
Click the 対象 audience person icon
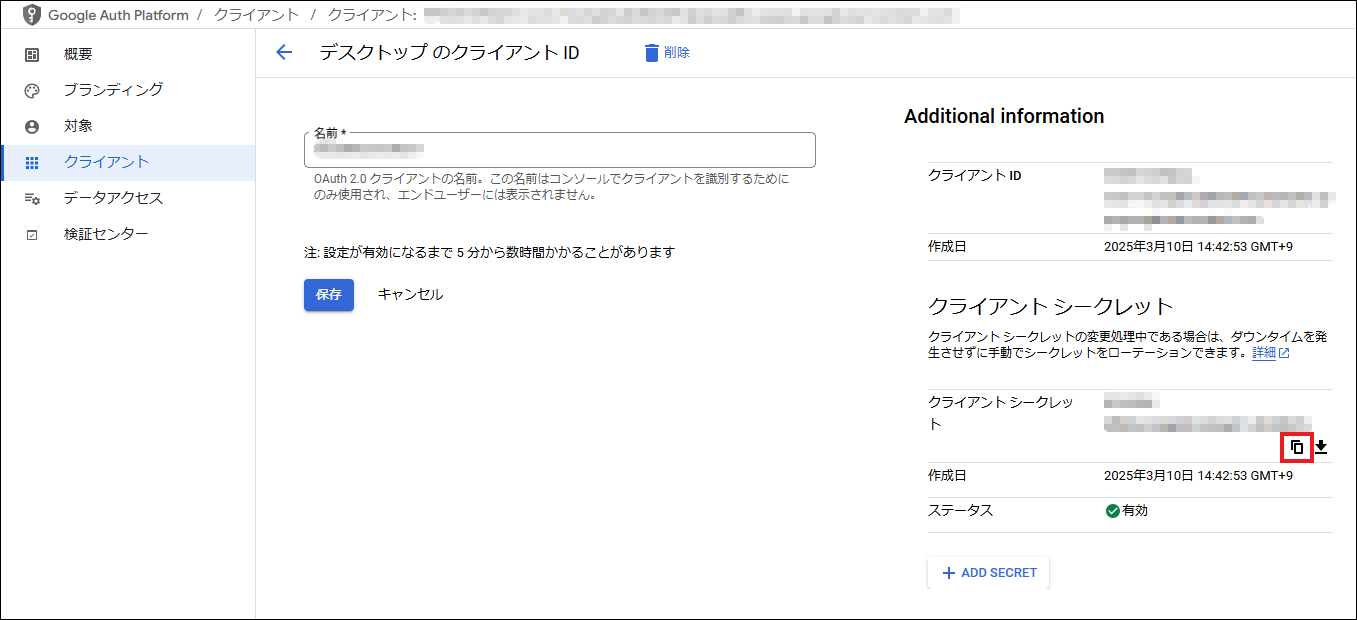[x=32, y=127]
